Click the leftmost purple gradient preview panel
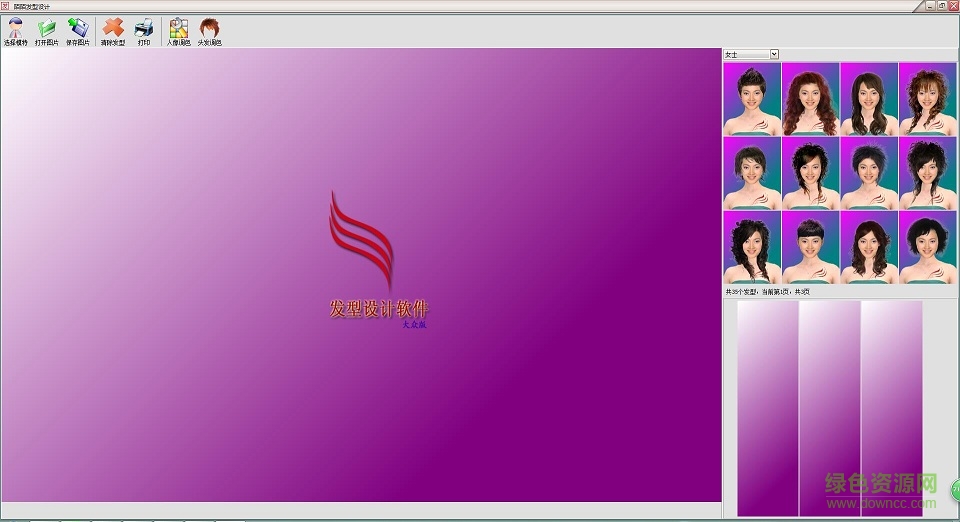Image resolution: width=960 pixels, height=522 pixels. click(x=768, y=408)
